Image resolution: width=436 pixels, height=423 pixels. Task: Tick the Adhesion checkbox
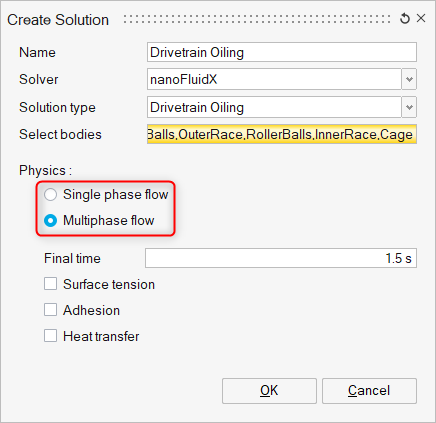(x=50, y=310)
